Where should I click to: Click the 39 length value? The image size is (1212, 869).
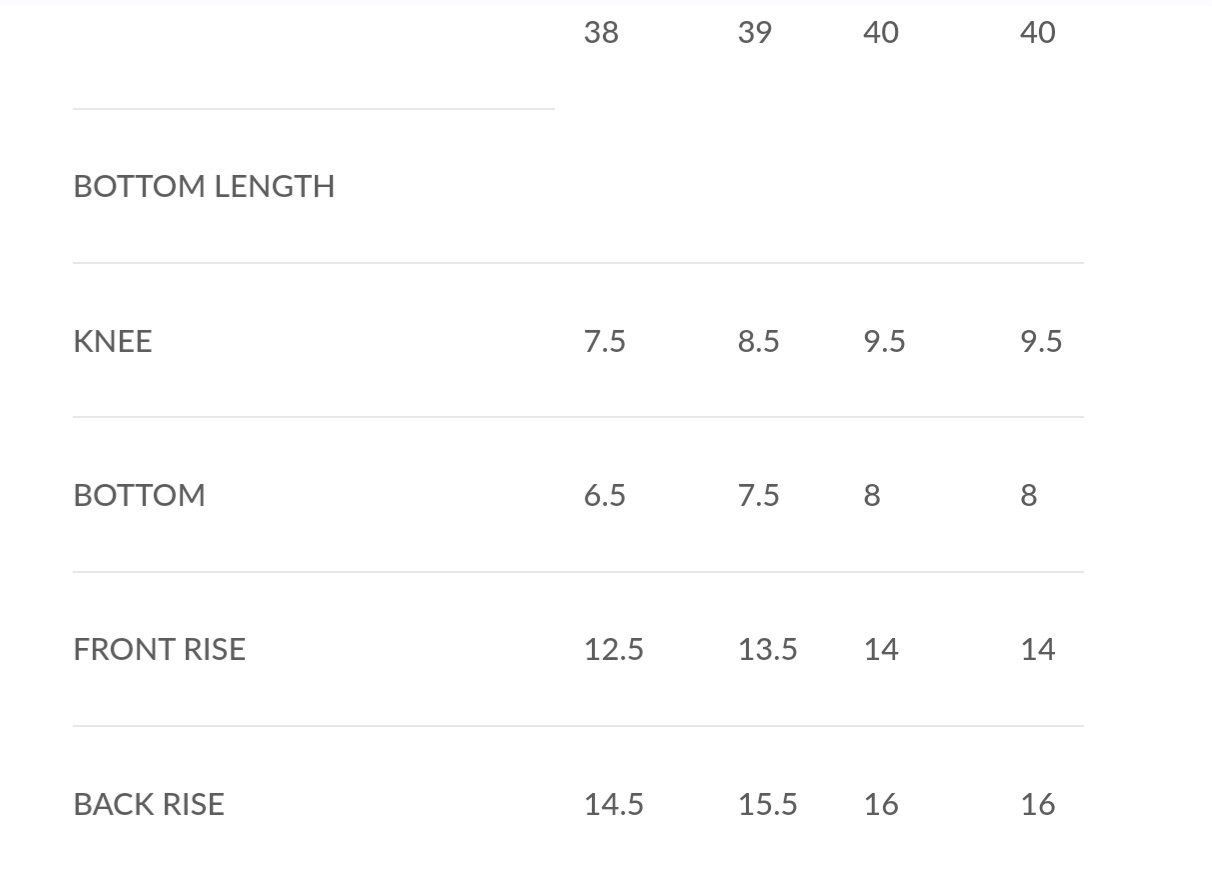tap(755, 32)
